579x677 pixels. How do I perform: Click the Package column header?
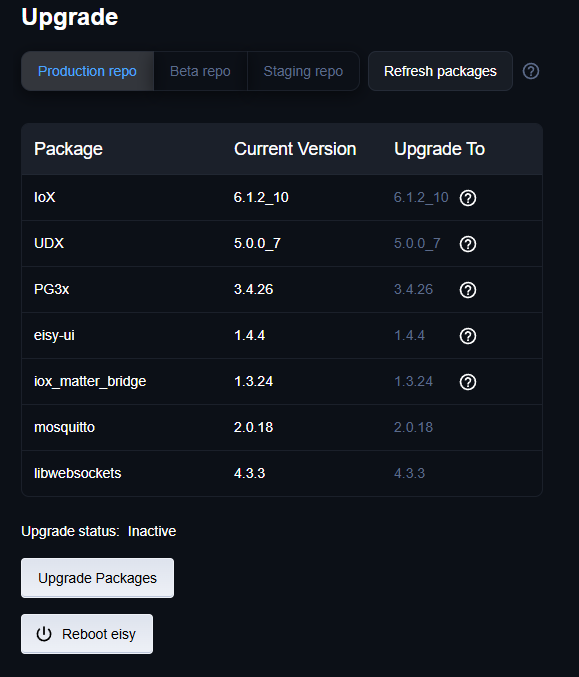68,149
